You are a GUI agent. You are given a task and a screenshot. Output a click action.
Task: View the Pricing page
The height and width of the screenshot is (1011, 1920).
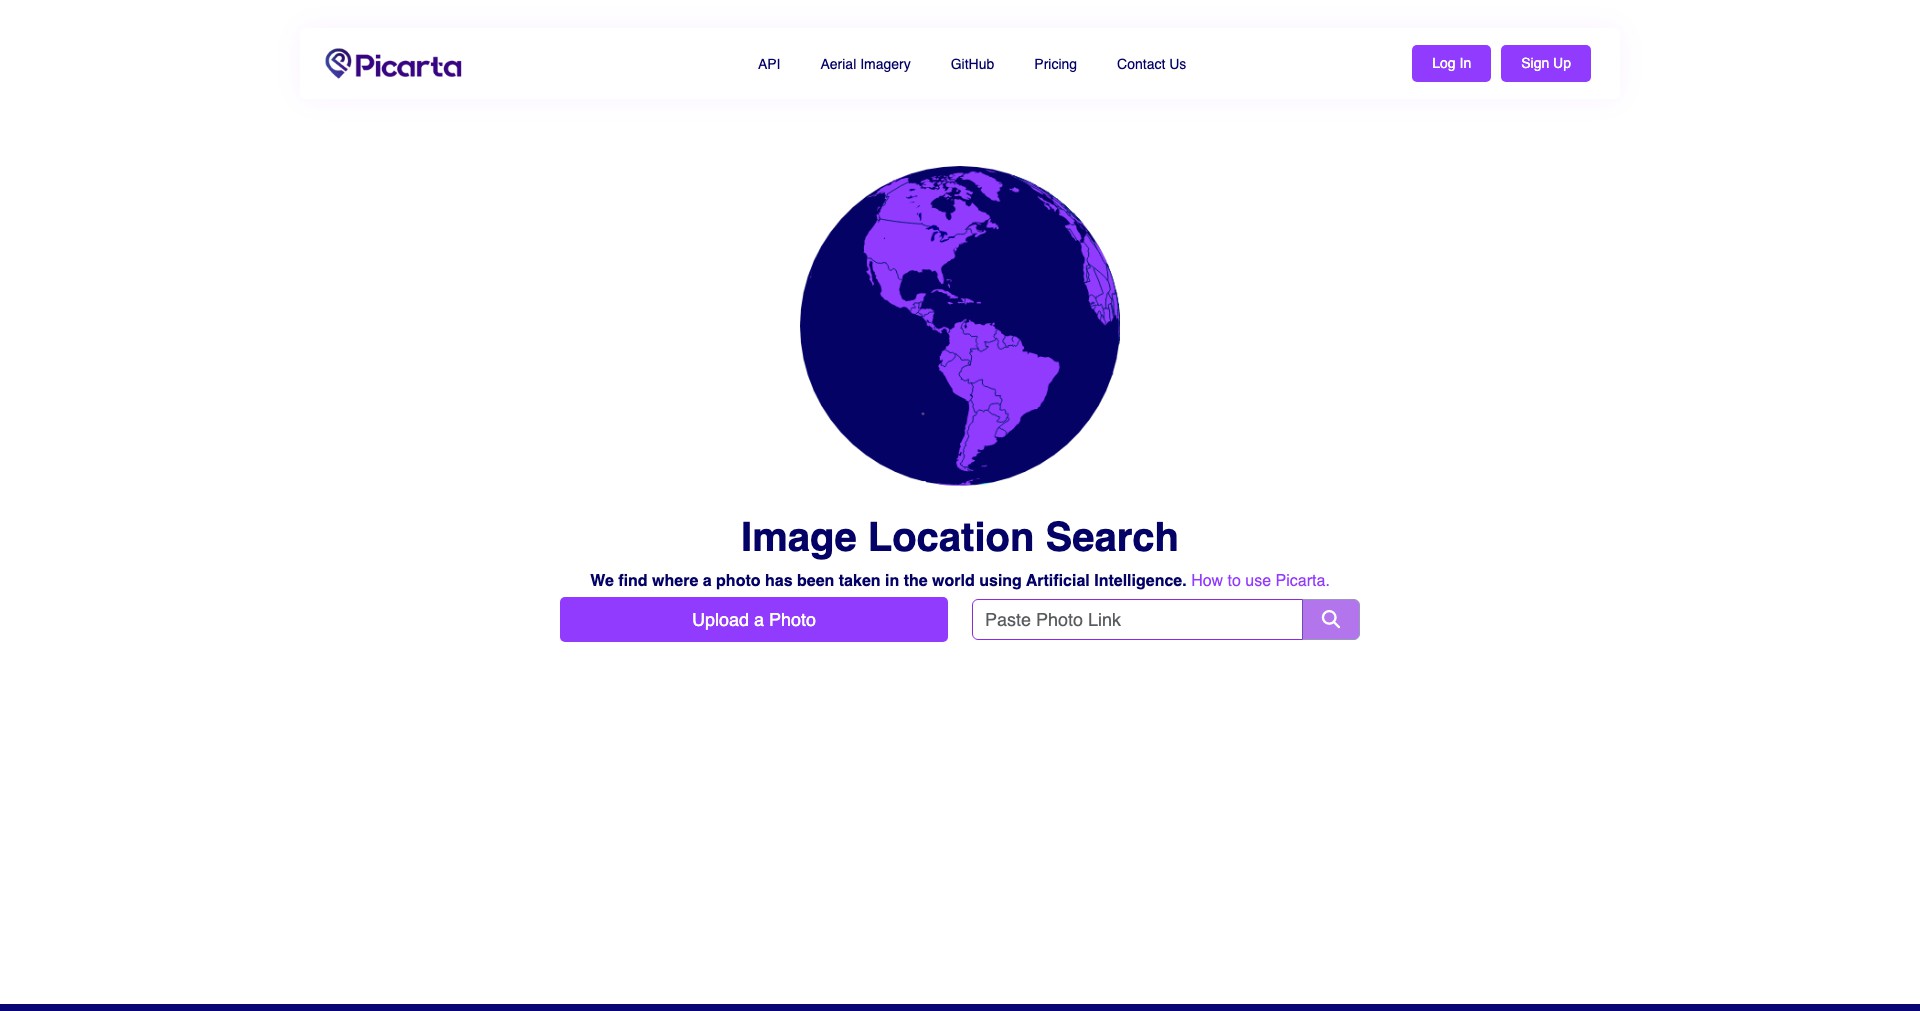(x=1055, y=64)
